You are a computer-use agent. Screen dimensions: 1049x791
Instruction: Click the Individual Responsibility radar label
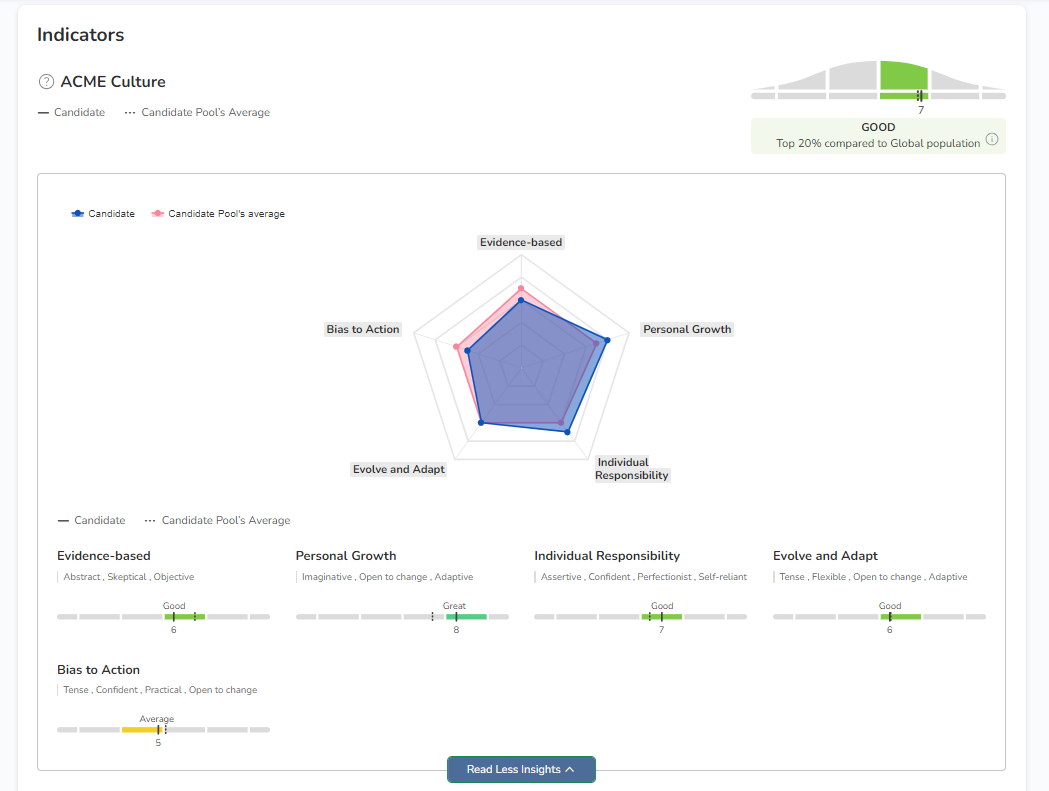631,469
